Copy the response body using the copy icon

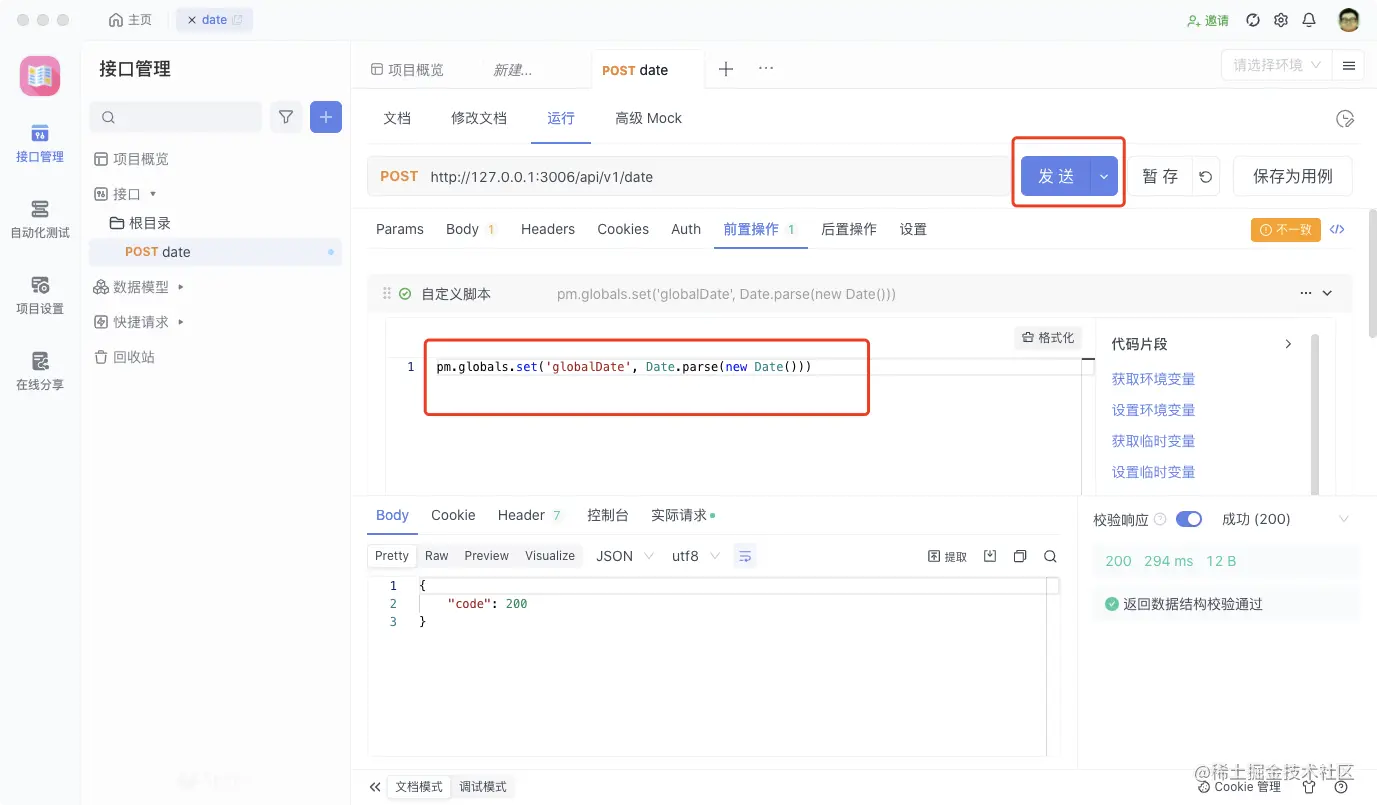pos(1019,556)
